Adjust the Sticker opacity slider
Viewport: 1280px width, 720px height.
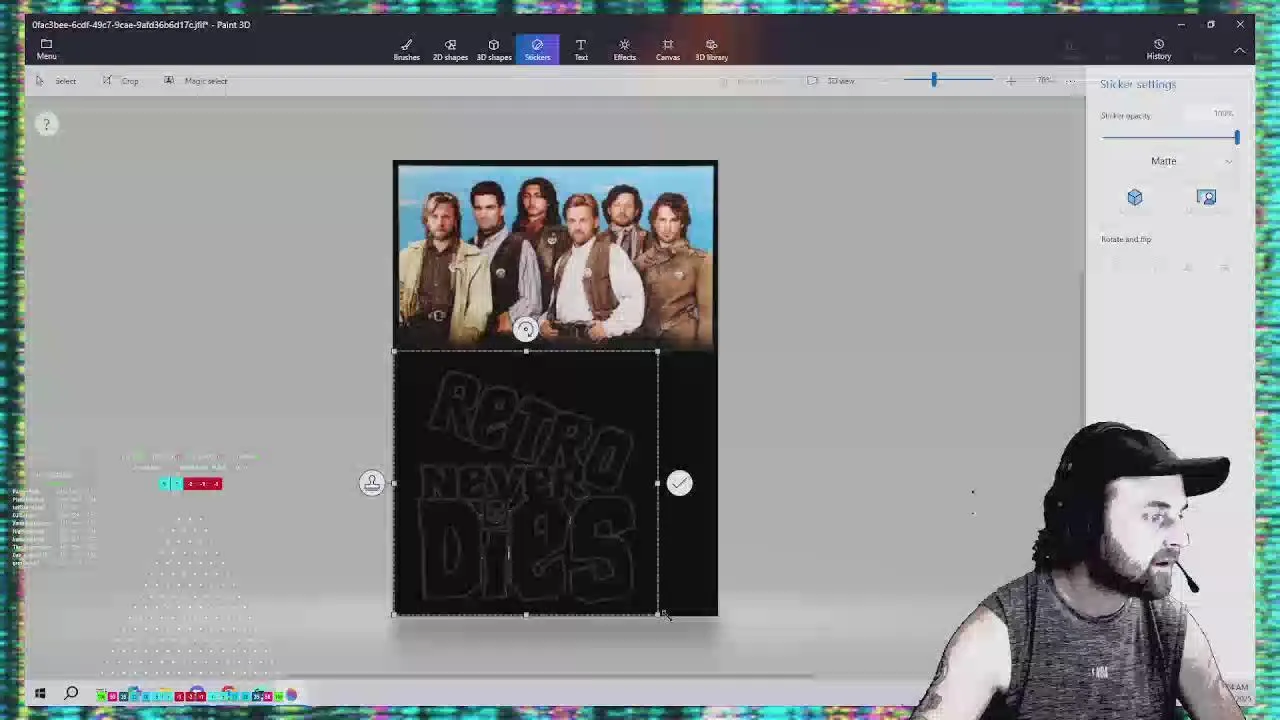1169,137
